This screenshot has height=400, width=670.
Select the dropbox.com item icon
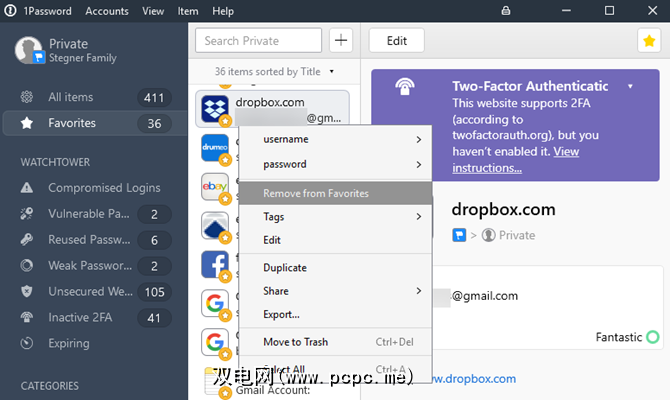[215, 109]
